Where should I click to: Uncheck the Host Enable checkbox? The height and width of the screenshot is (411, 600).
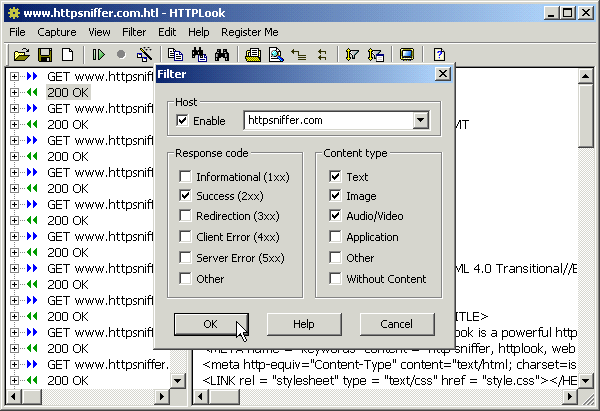click(x=182, y=121)
